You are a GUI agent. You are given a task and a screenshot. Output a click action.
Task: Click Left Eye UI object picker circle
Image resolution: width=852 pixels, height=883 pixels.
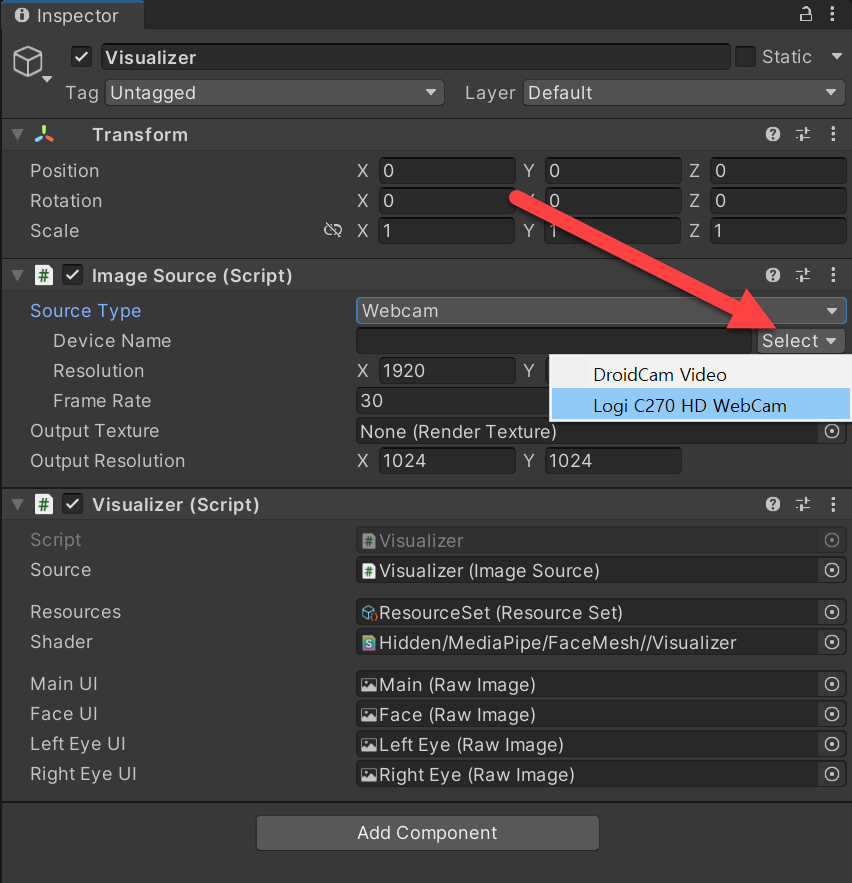[832, 744]
